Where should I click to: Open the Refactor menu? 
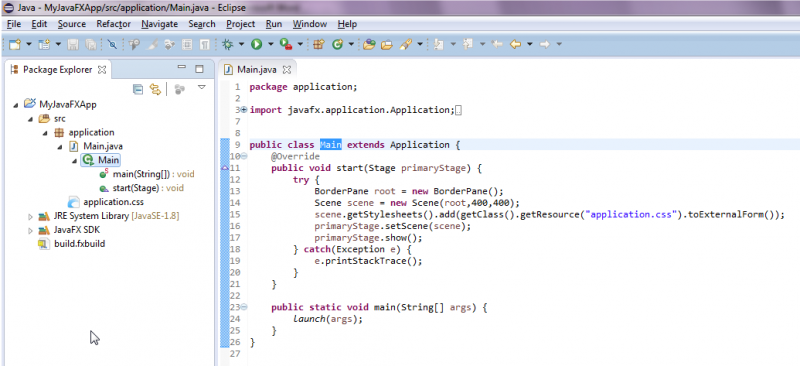point(114,24)
